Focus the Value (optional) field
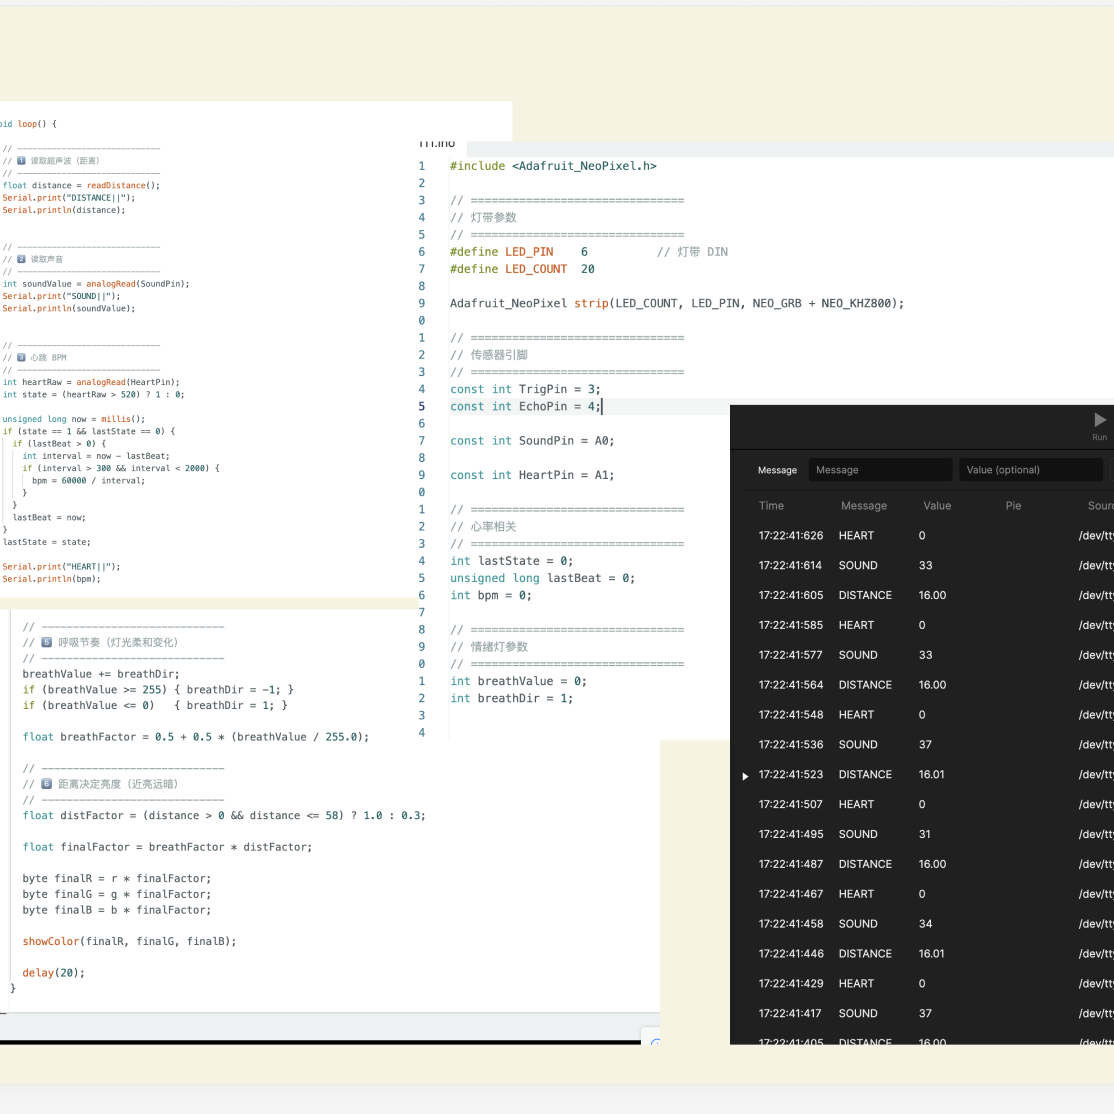Viewport: 1114px width, 1114px height. point(1030,470)
